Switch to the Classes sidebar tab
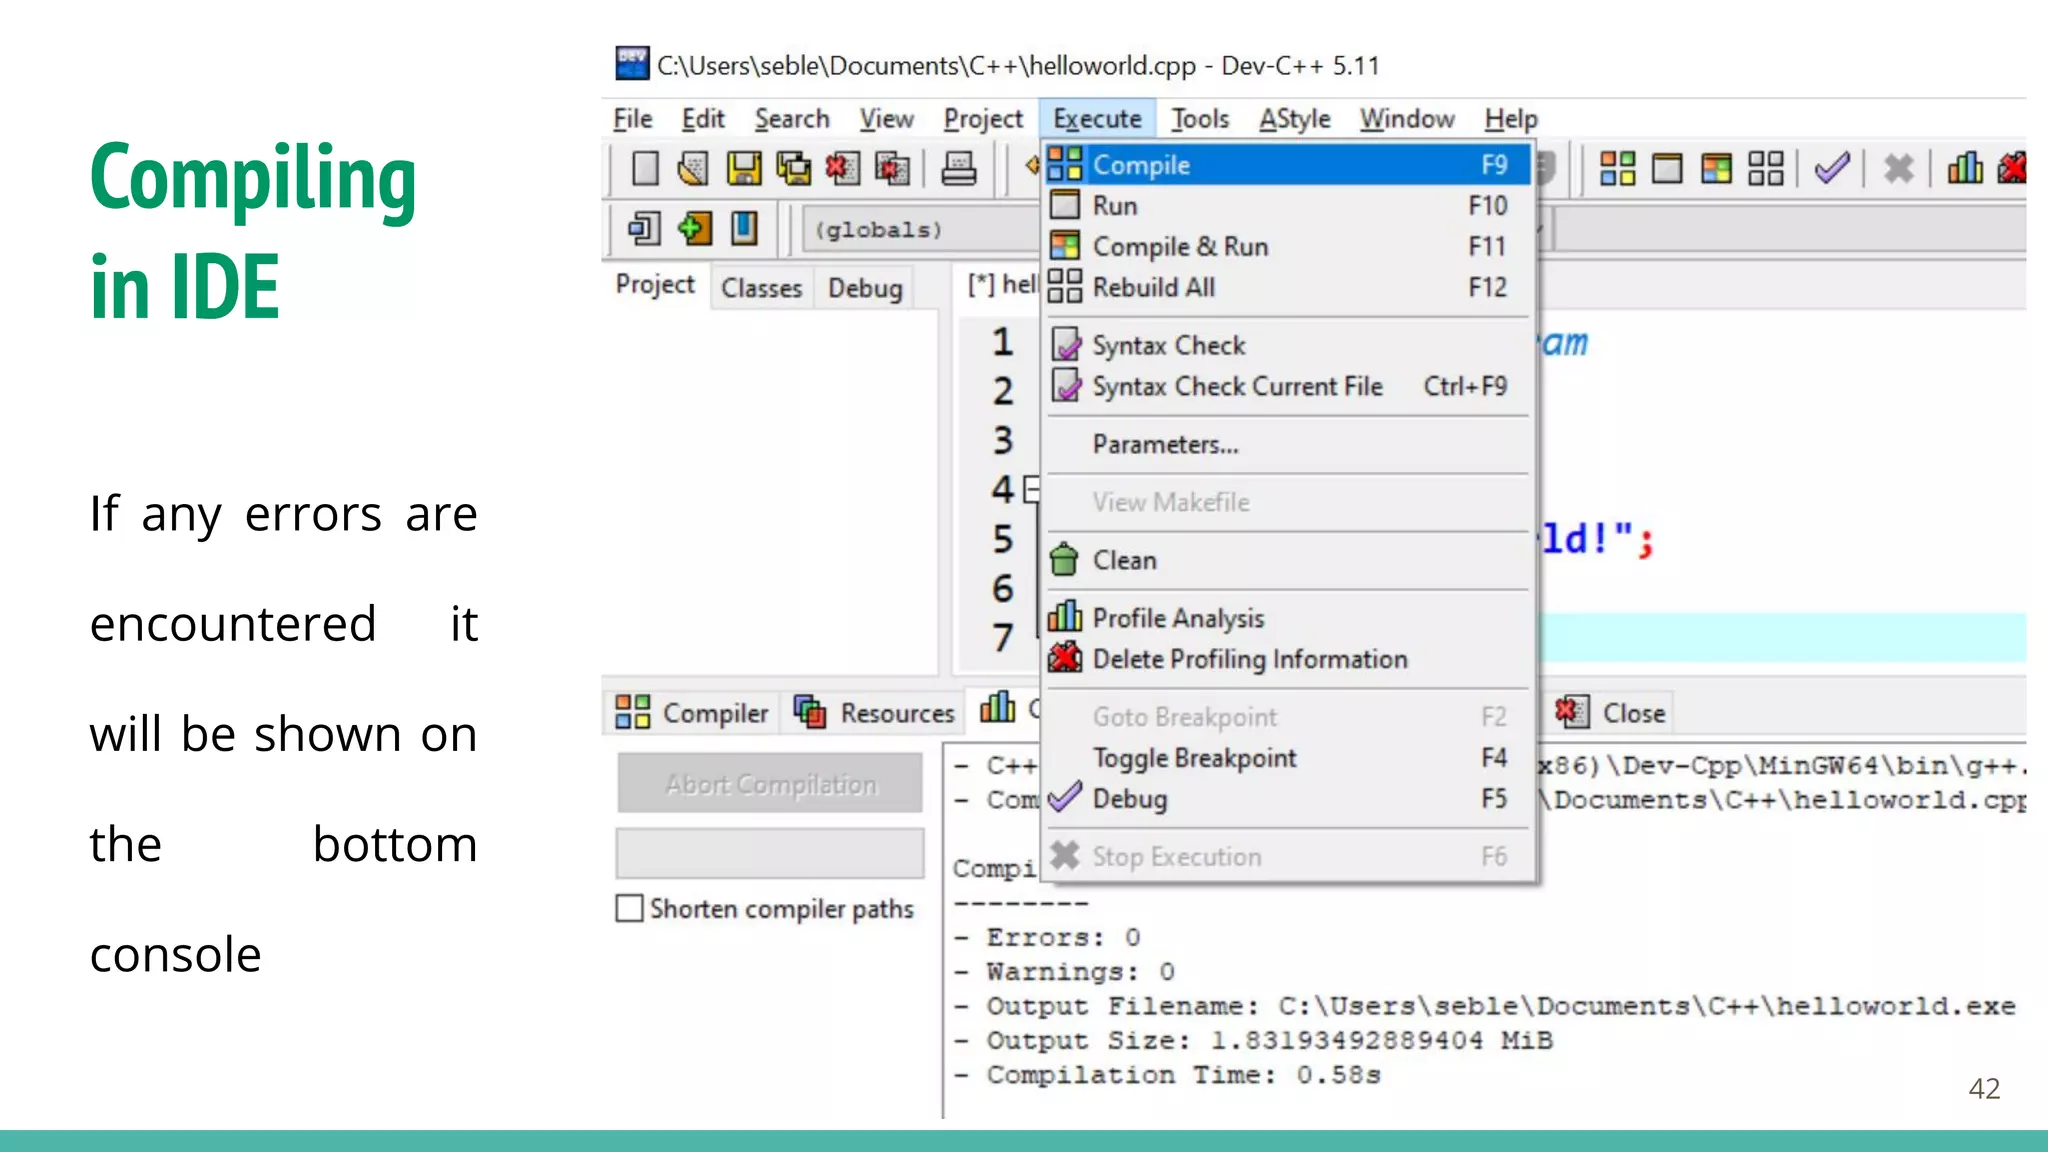Image resolution: width=2048 pixels, height=1152 pixels. point(762,288)
